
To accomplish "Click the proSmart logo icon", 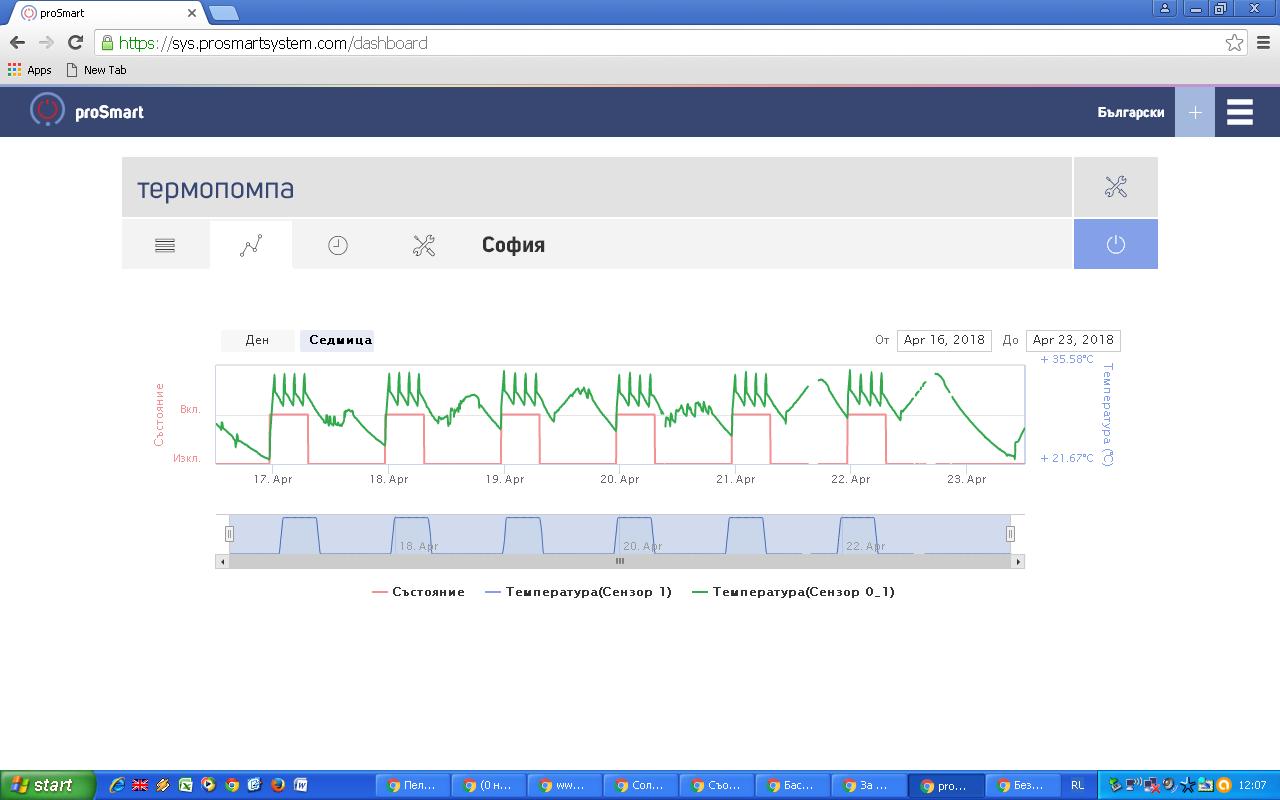I will click(47, 111).
